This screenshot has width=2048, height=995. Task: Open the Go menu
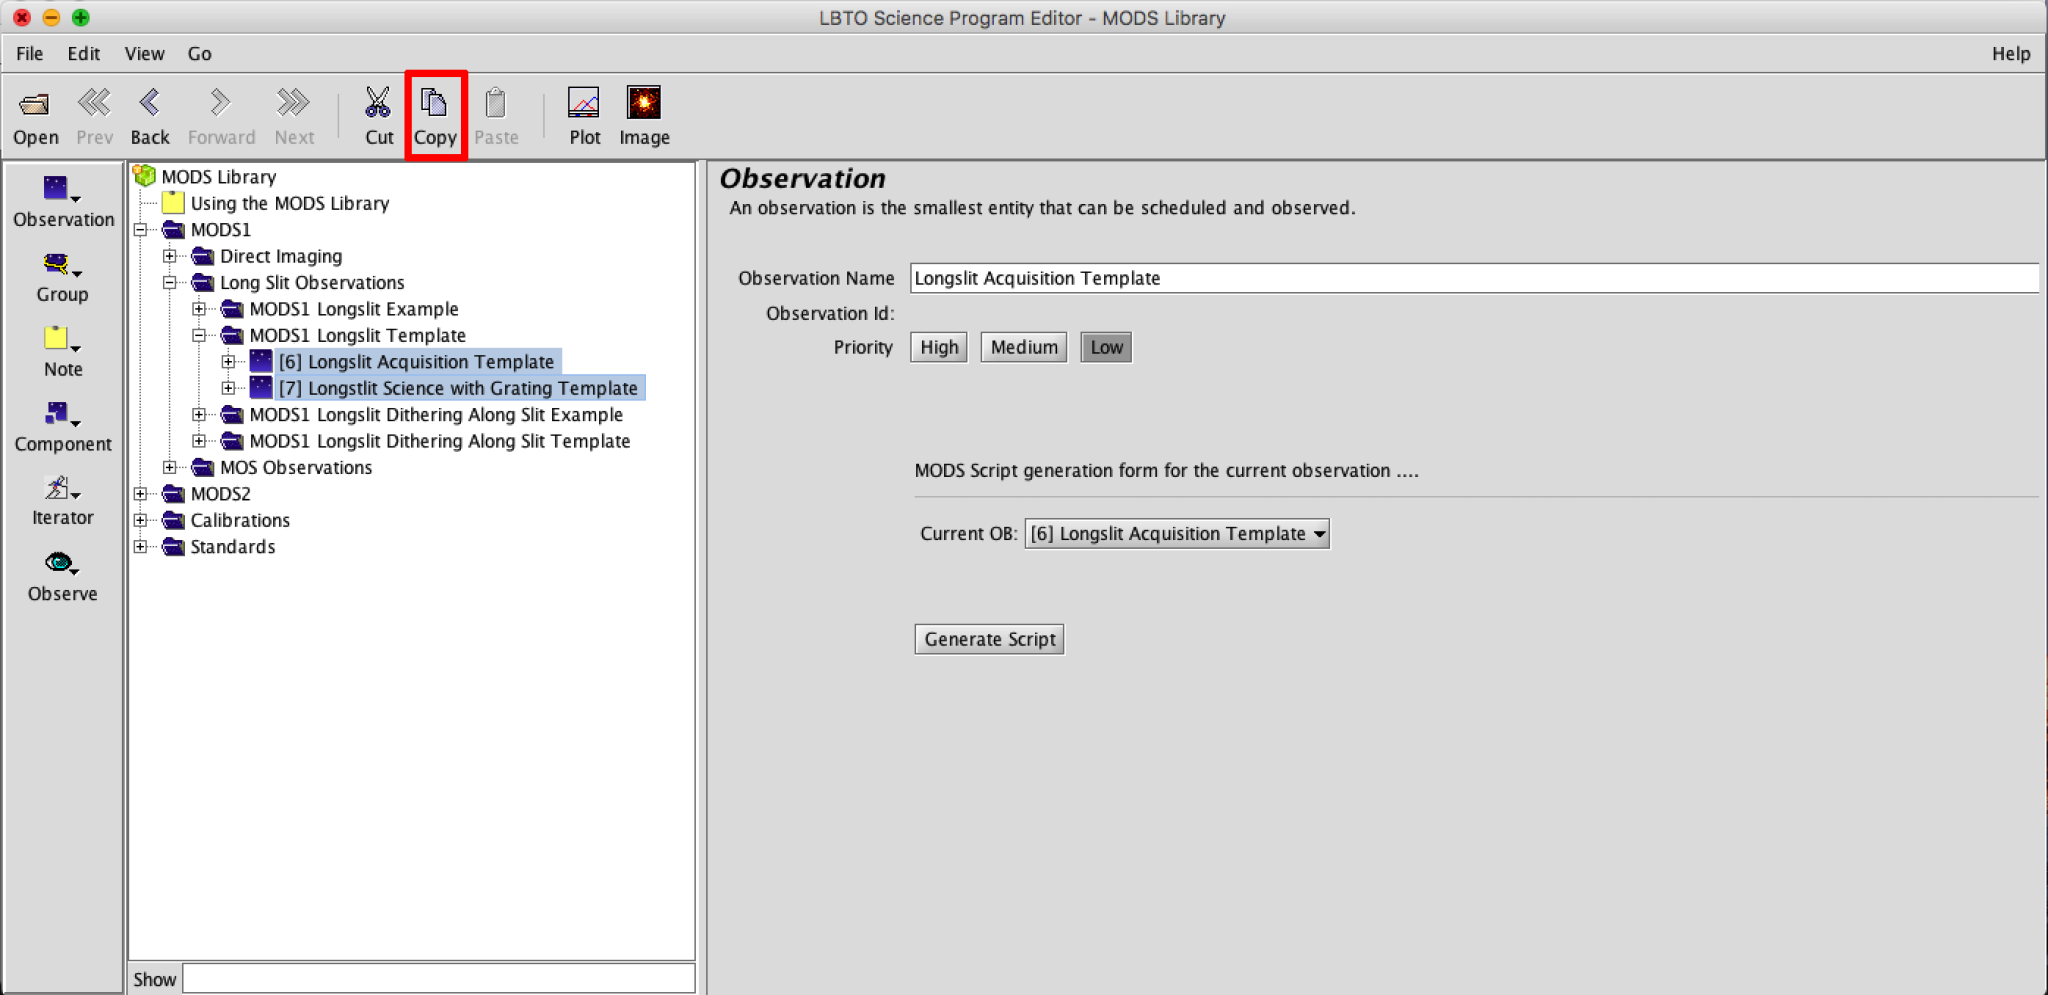click(199, 54)
